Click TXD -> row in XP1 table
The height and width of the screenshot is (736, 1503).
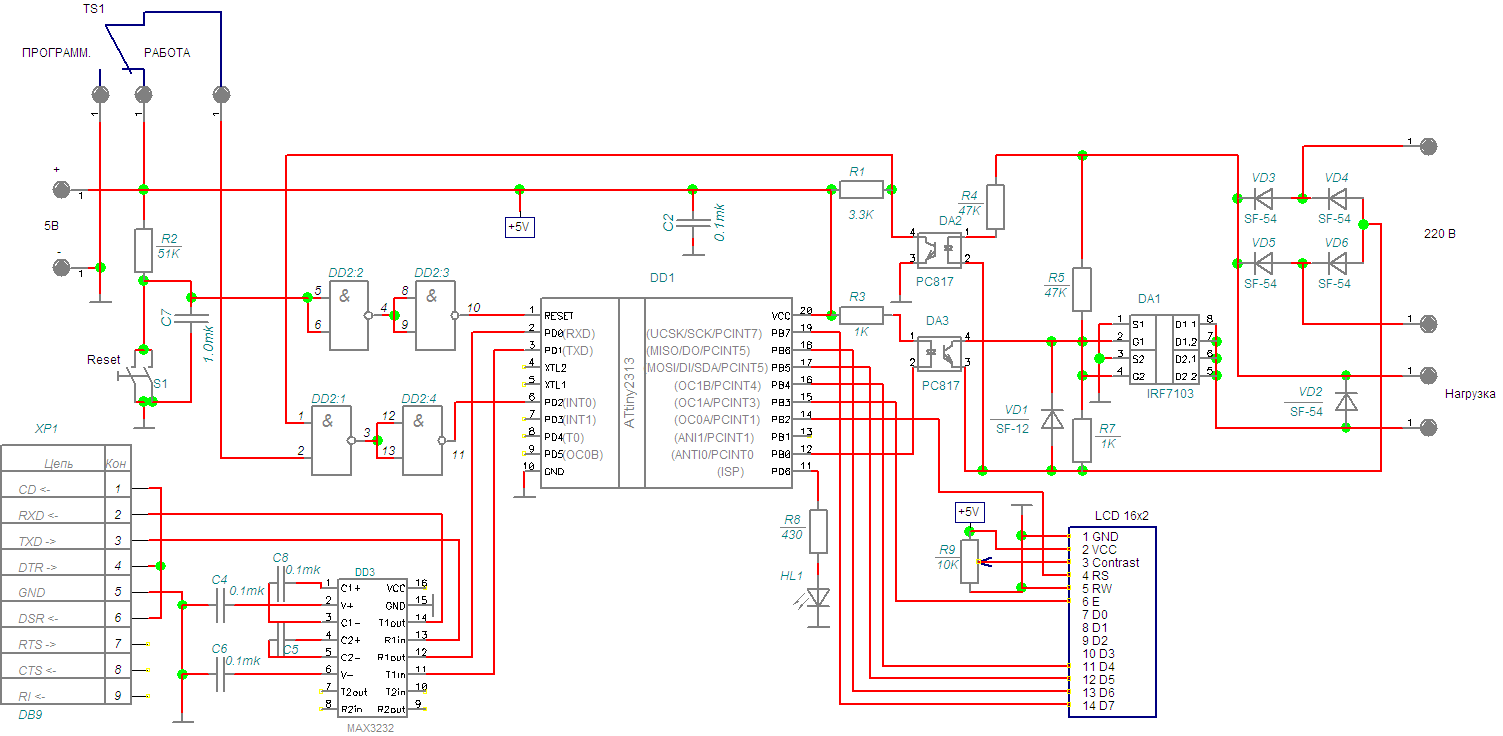[x=67, y=541]
